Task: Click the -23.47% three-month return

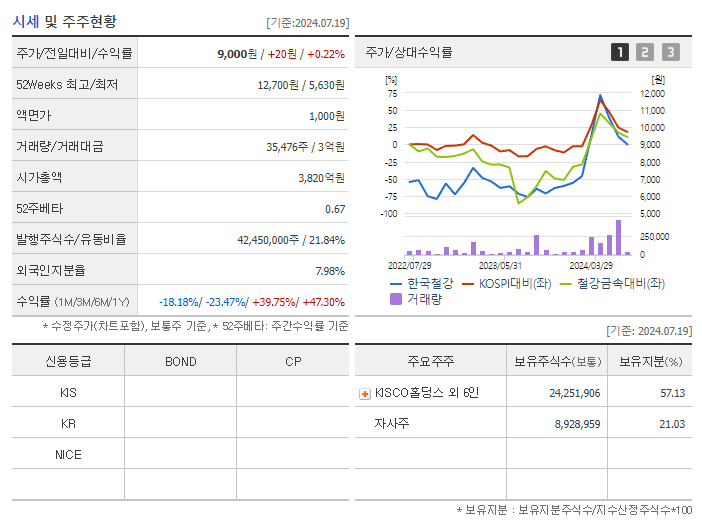Action: 225,302
